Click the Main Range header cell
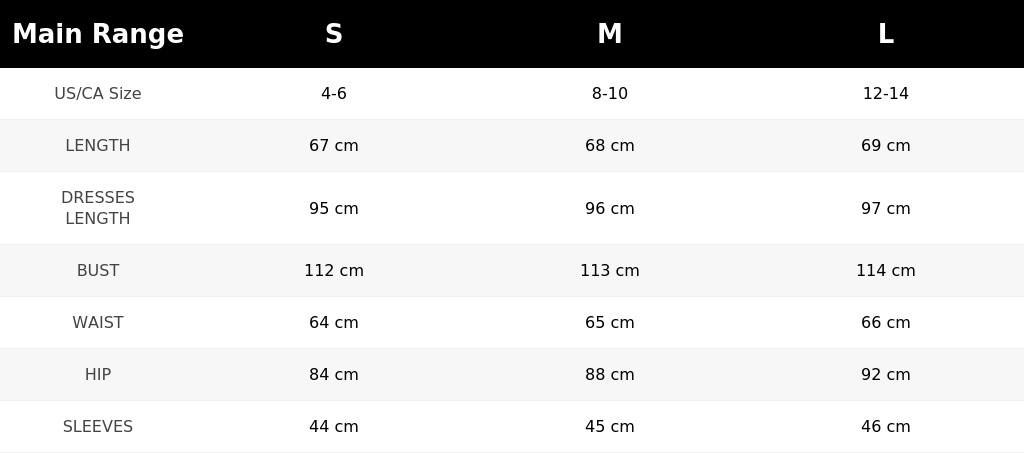1024x453 pixels. tap(98, 34)
